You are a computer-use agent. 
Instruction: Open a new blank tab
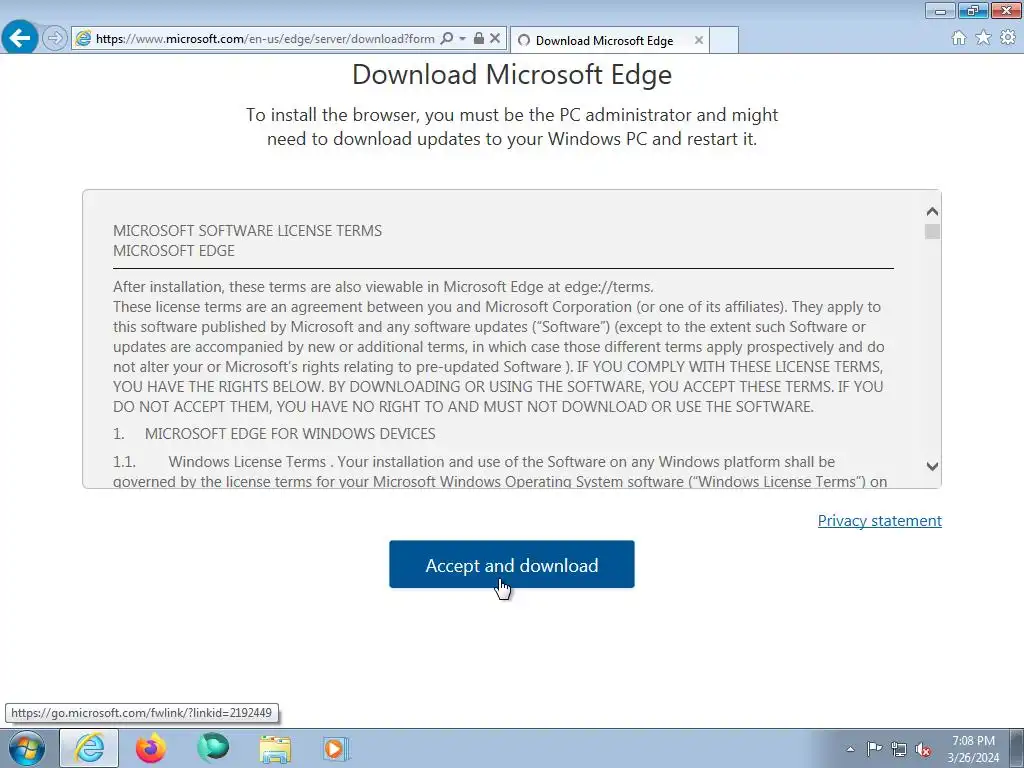(724, 40)
